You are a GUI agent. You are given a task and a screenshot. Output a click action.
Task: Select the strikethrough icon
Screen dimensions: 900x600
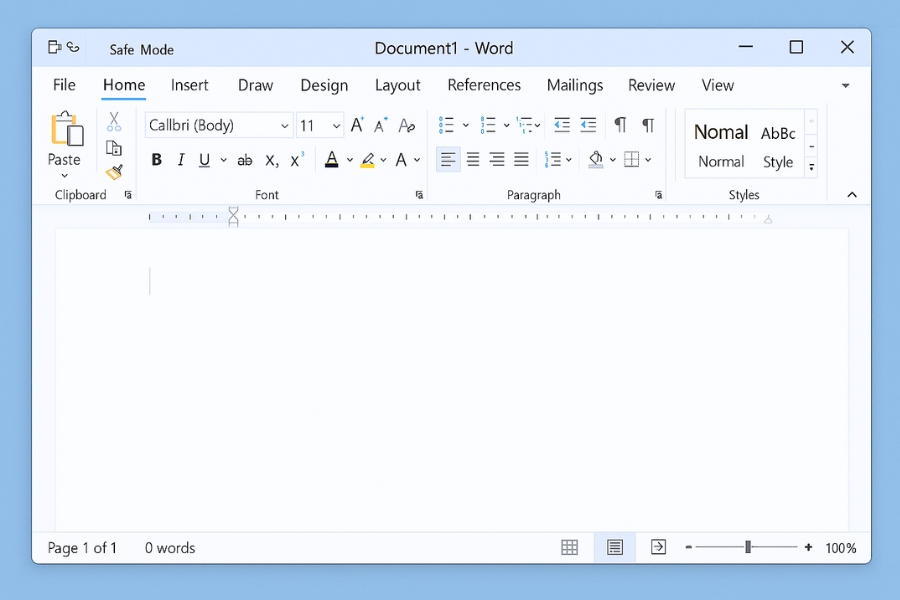coord(244,159)
